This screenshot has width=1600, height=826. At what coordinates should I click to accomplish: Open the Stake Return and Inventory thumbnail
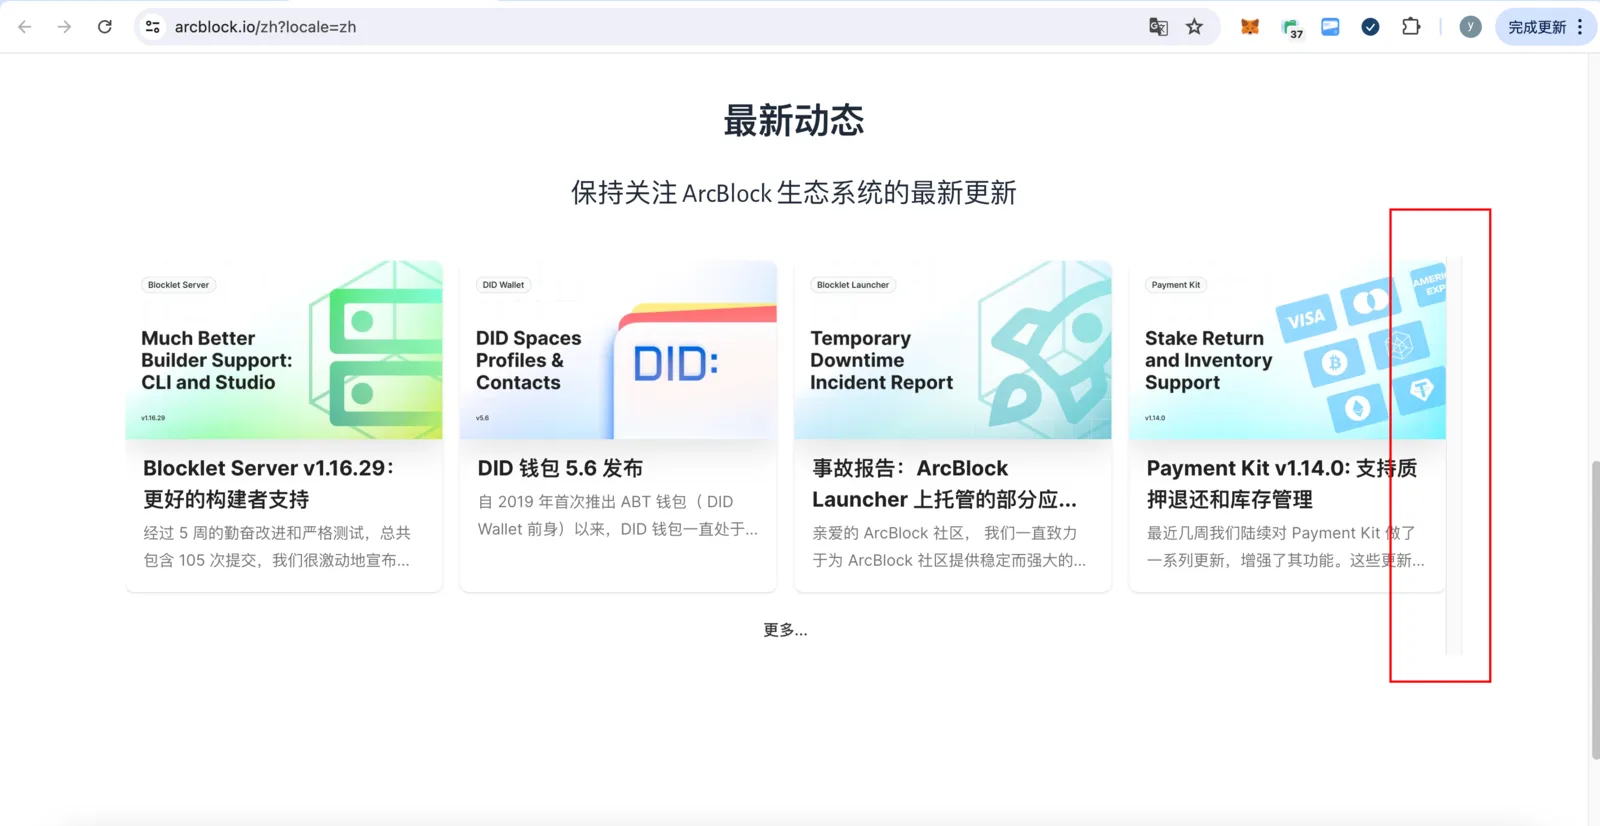tap(1287, 350)
